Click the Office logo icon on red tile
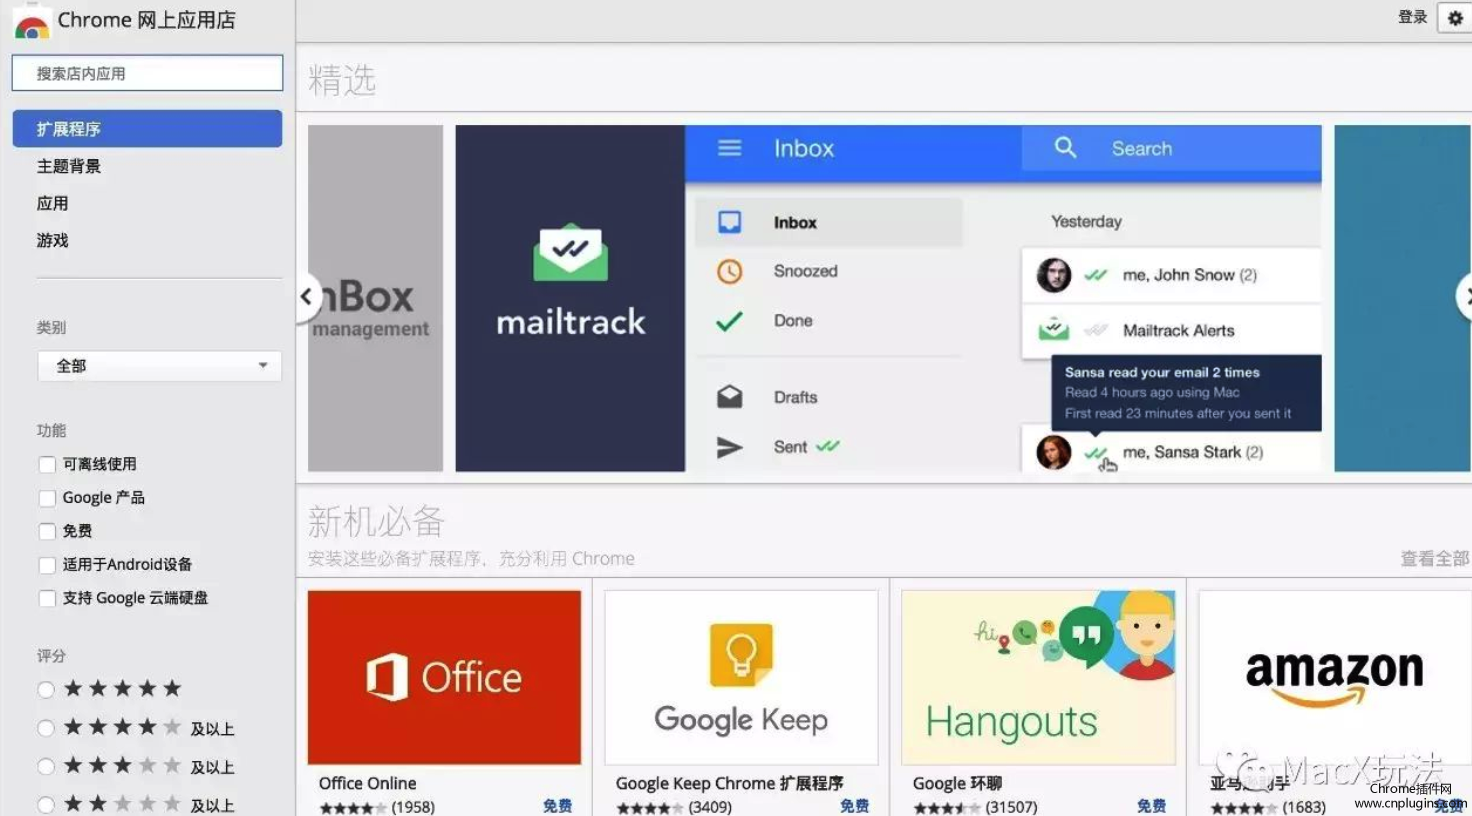 point(387,677)
